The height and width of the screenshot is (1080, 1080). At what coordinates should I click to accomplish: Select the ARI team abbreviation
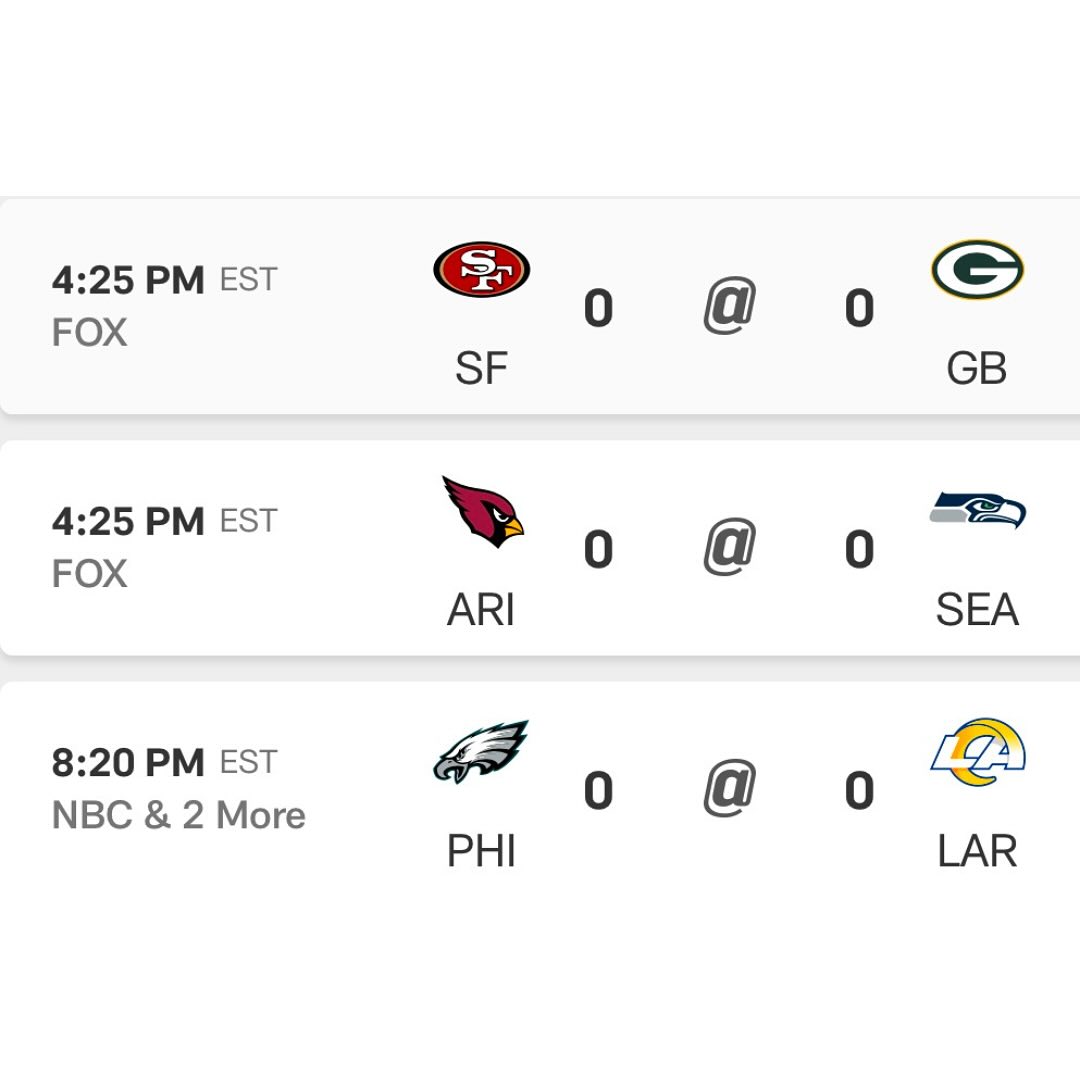481,610
